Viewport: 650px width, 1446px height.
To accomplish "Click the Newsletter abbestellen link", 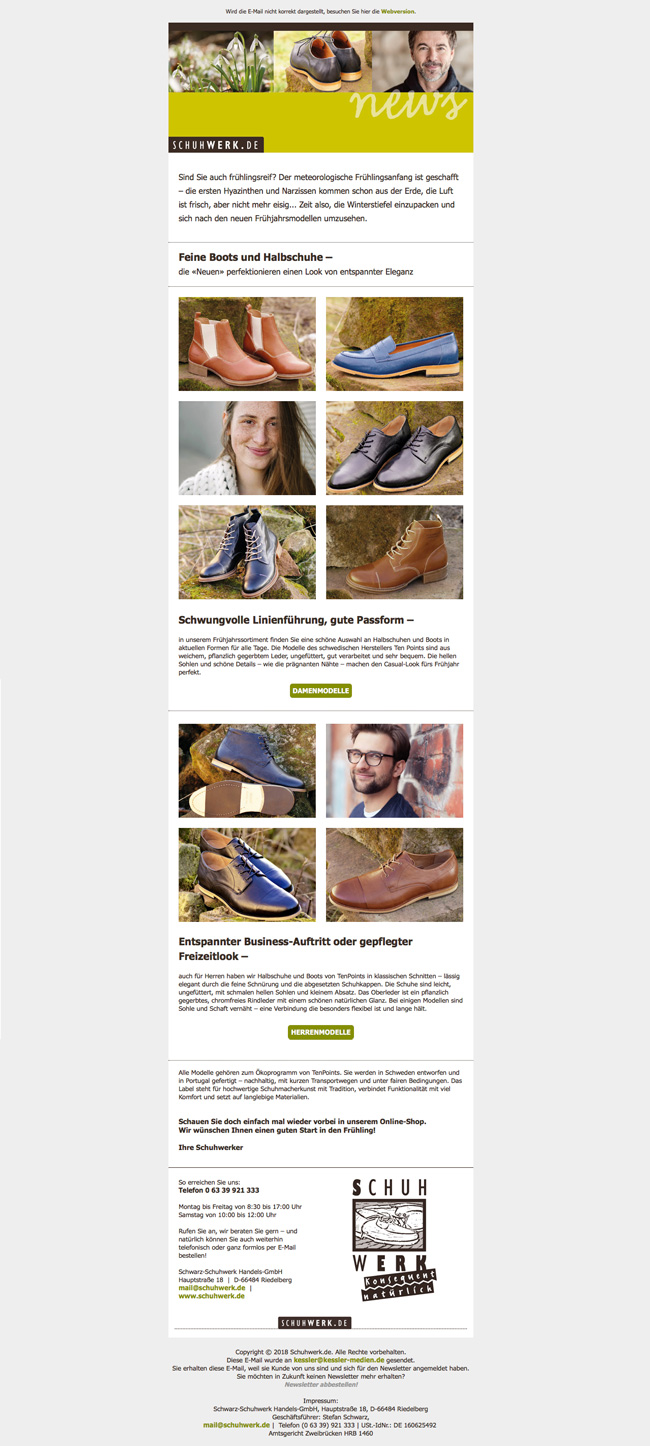I will pos(321,1384).
